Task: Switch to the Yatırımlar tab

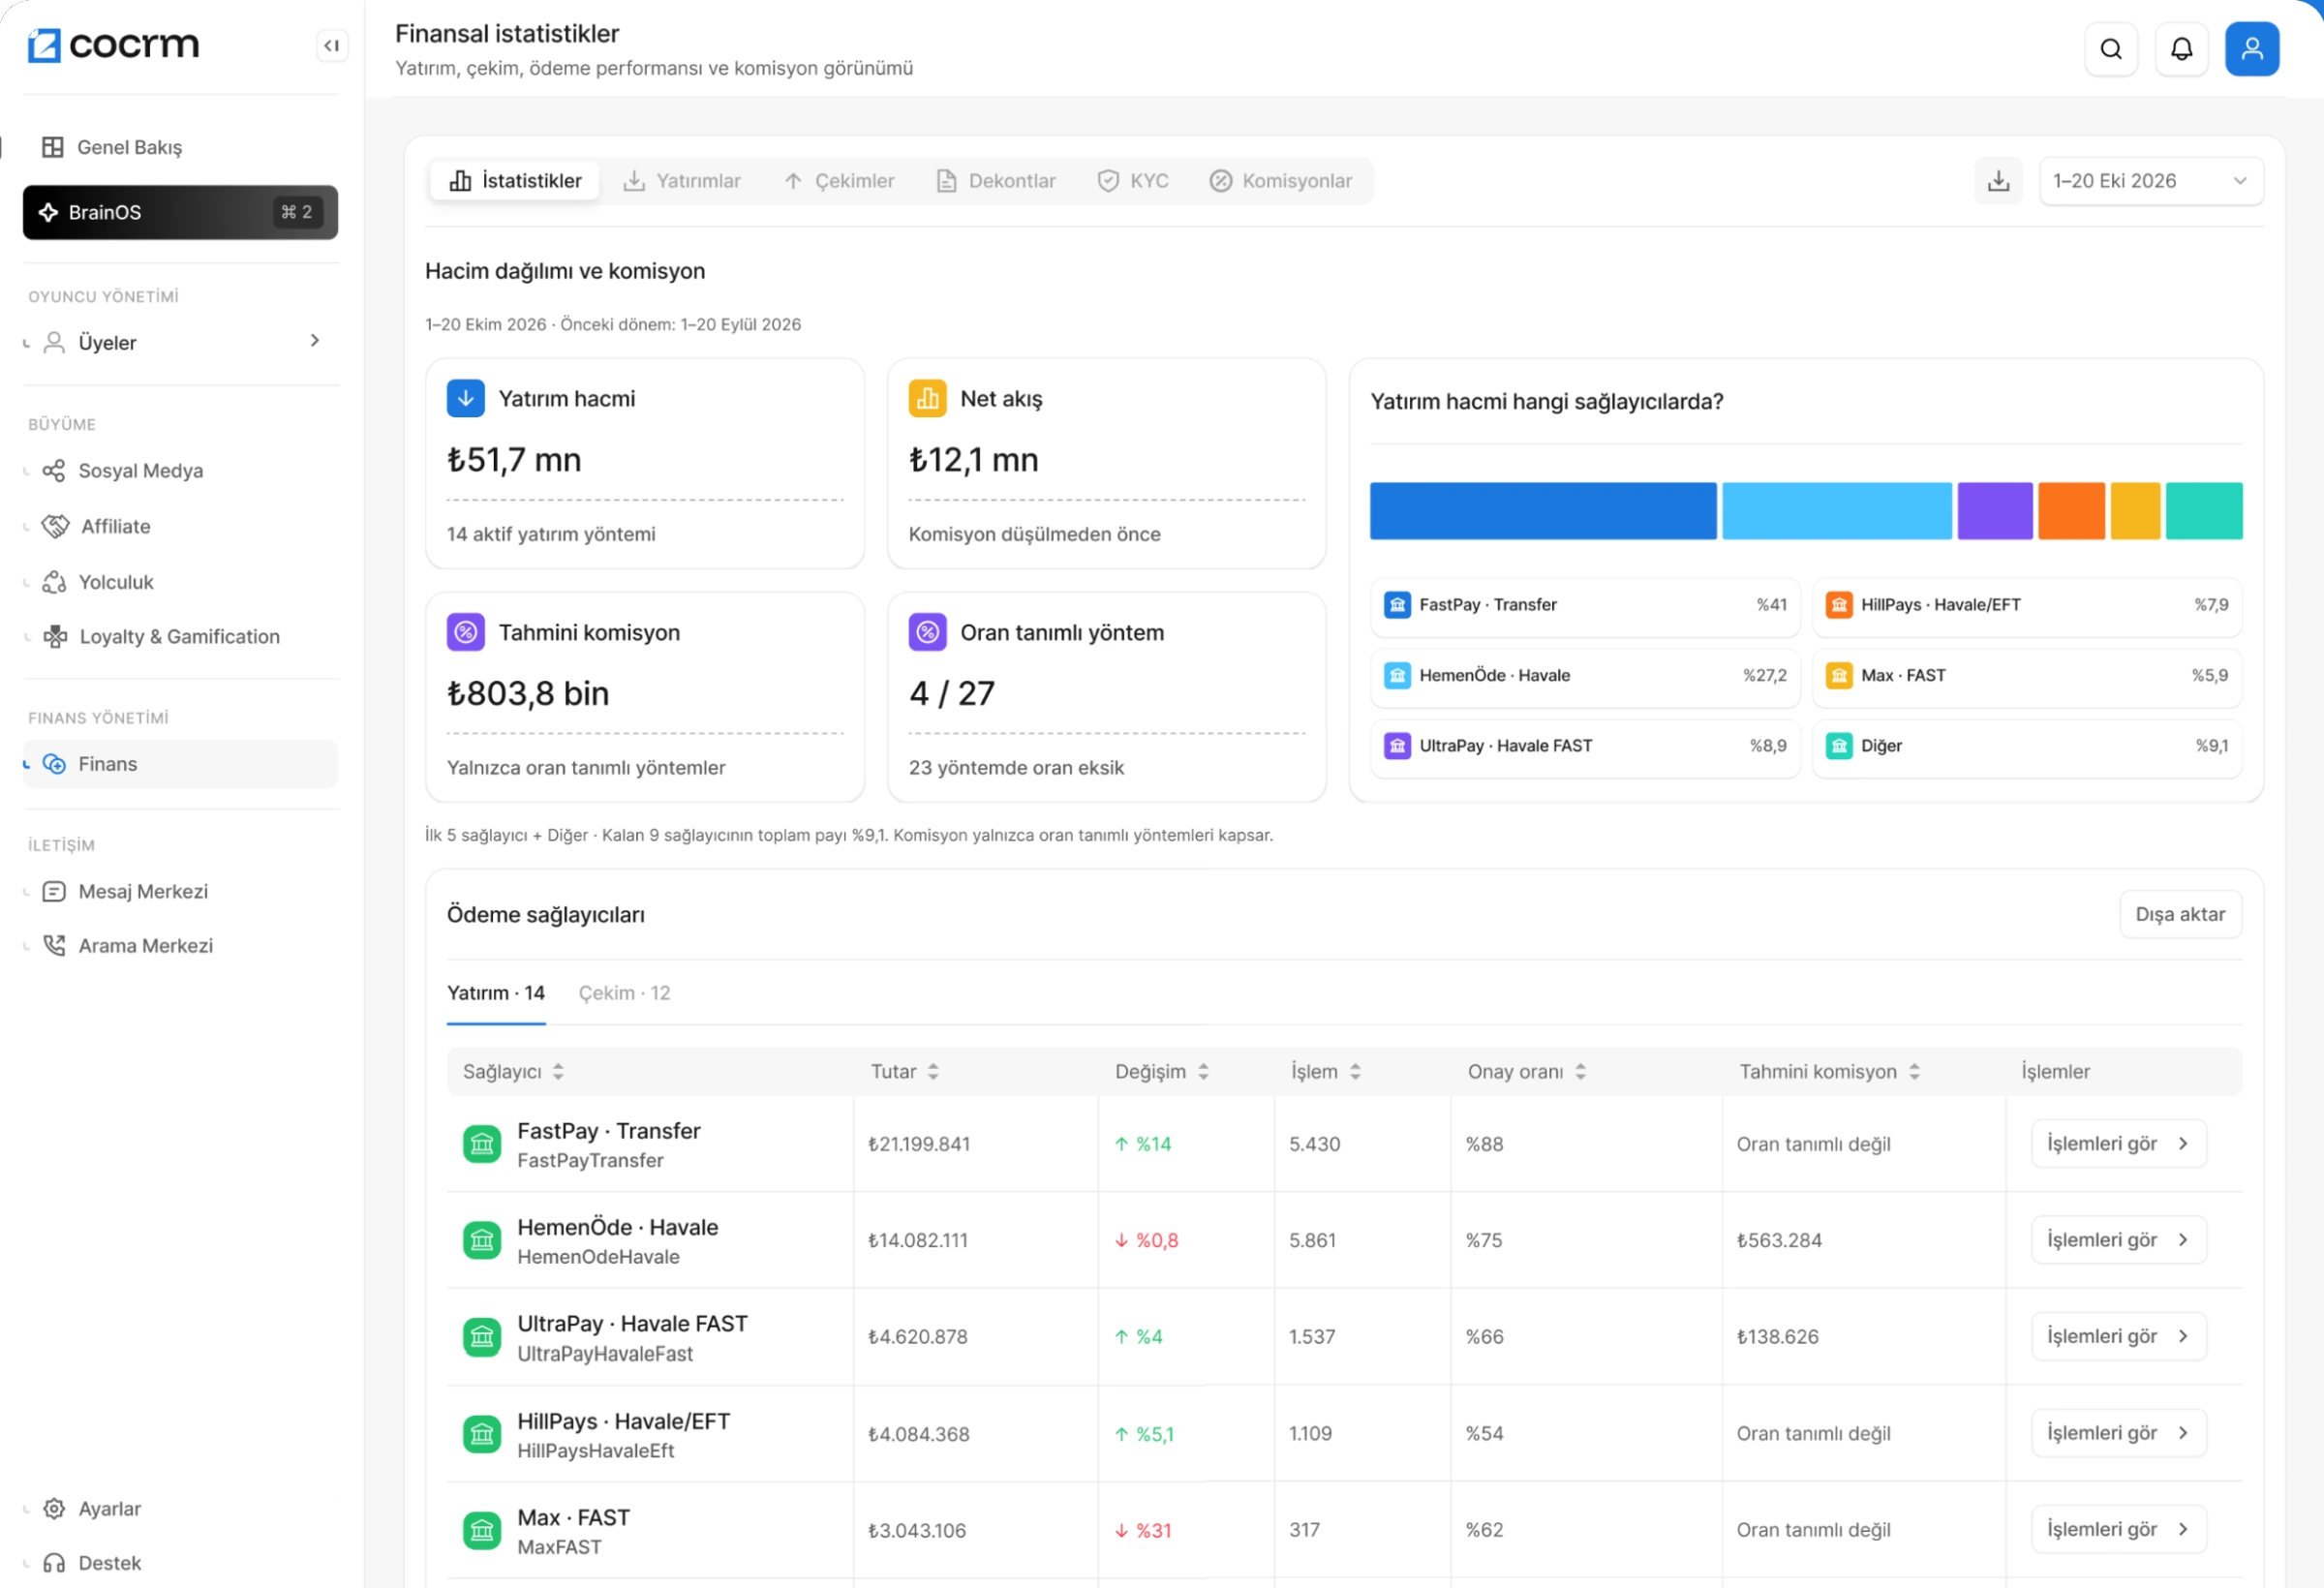Action: [682, 181]
